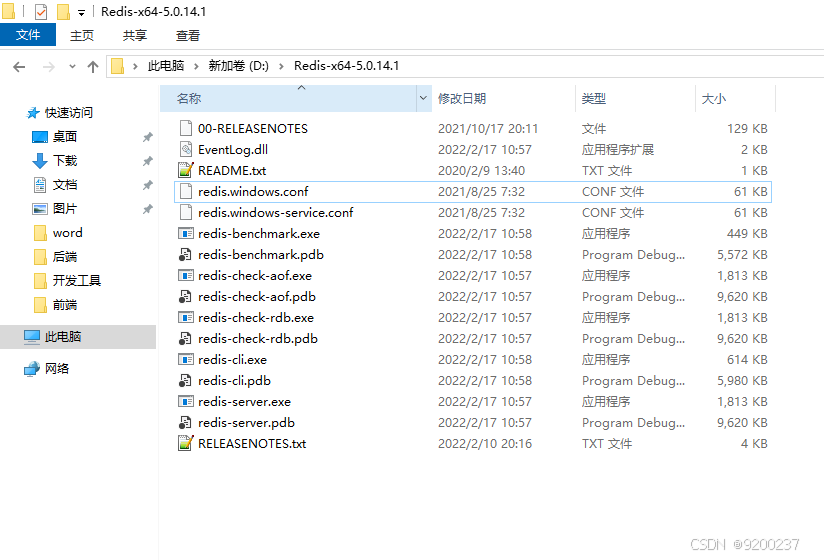
Task: Select 快速访问 in the navigation pane
Action: pyautogui.click(x=68, y=112)
